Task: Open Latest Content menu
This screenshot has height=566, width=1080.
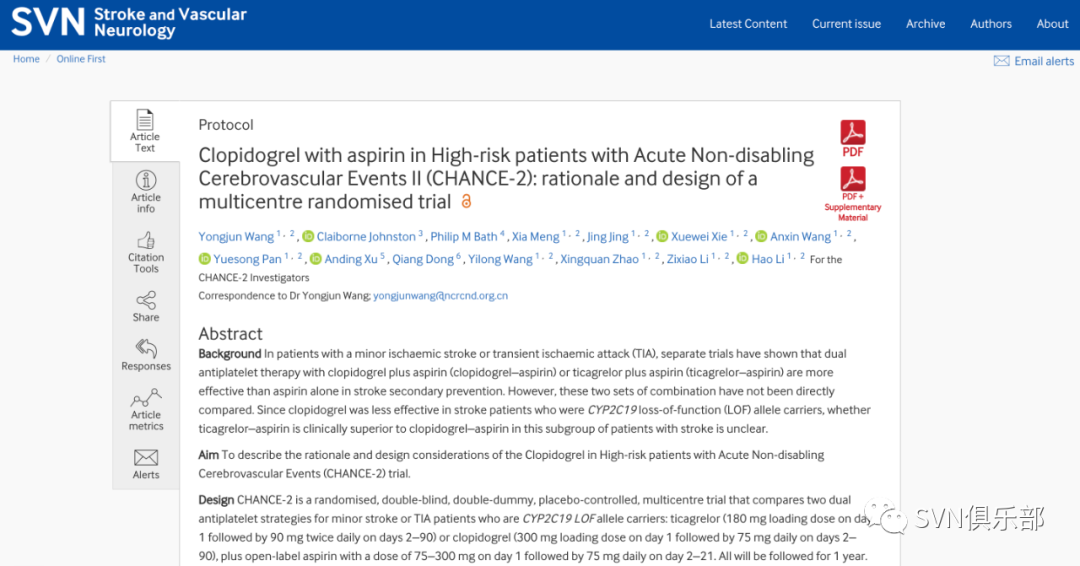Action: coord(748,23)
